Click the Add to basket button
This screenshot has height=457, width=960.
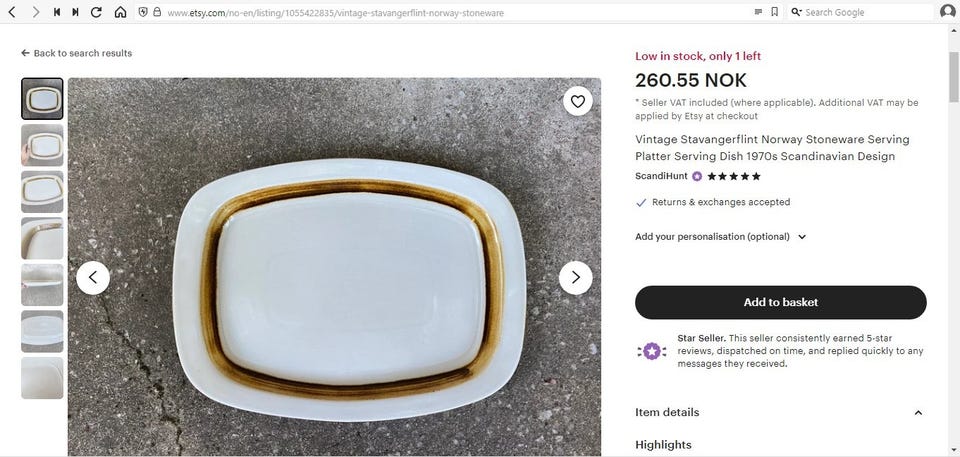pyautogui.click(x=780, y=302)
